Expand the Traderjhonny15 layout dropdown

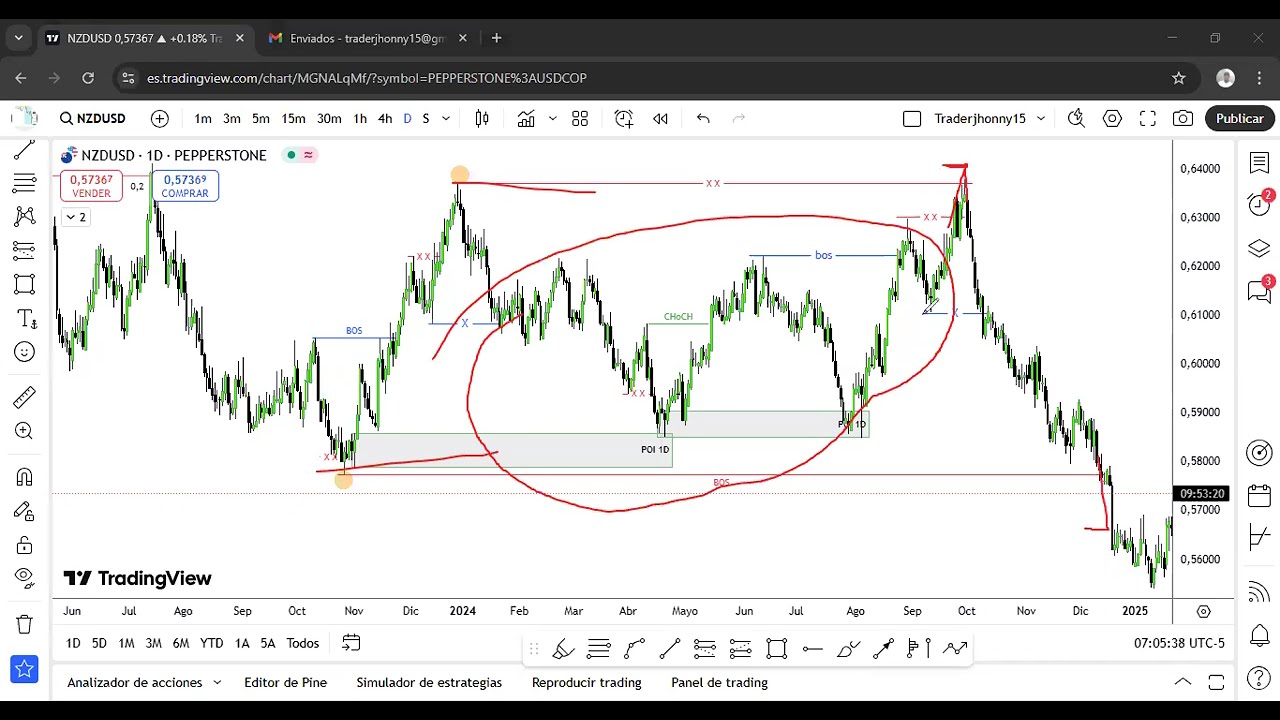[1041, 119]
